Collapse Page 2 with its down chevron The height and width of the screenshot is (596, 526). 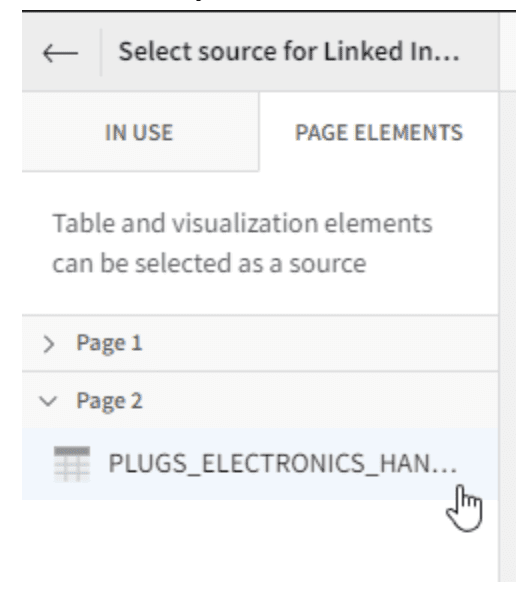click(x=48, y=401)
